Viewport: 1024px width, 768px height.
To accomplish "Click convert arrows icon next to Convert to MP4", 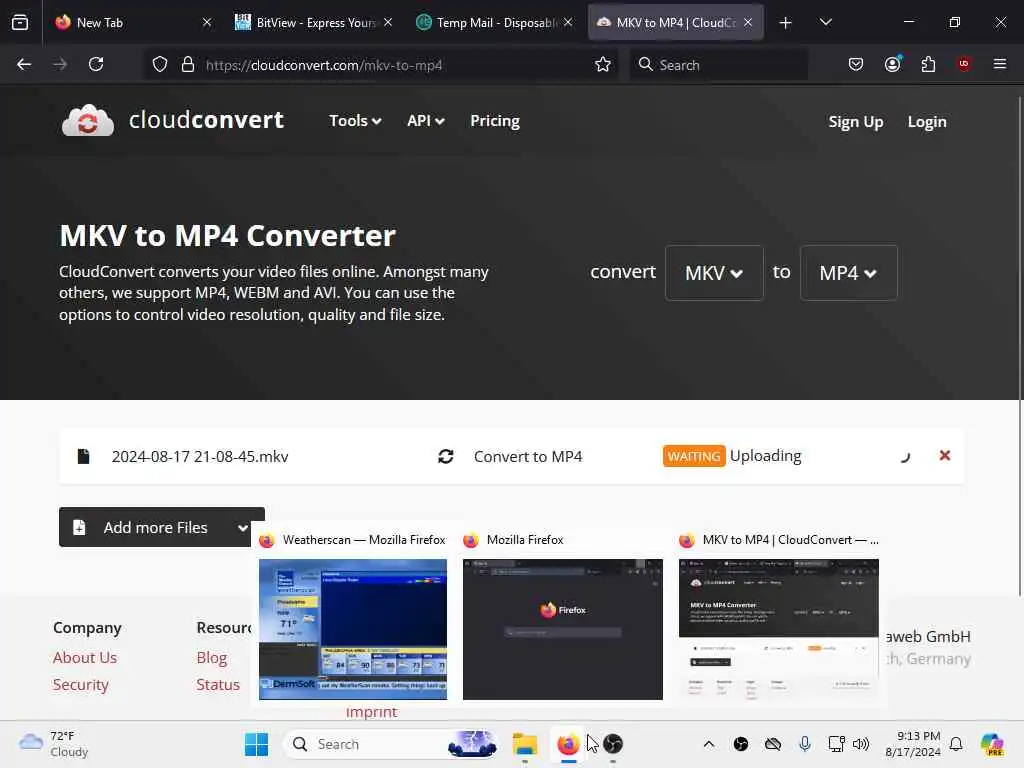I will tap(446, 456).
